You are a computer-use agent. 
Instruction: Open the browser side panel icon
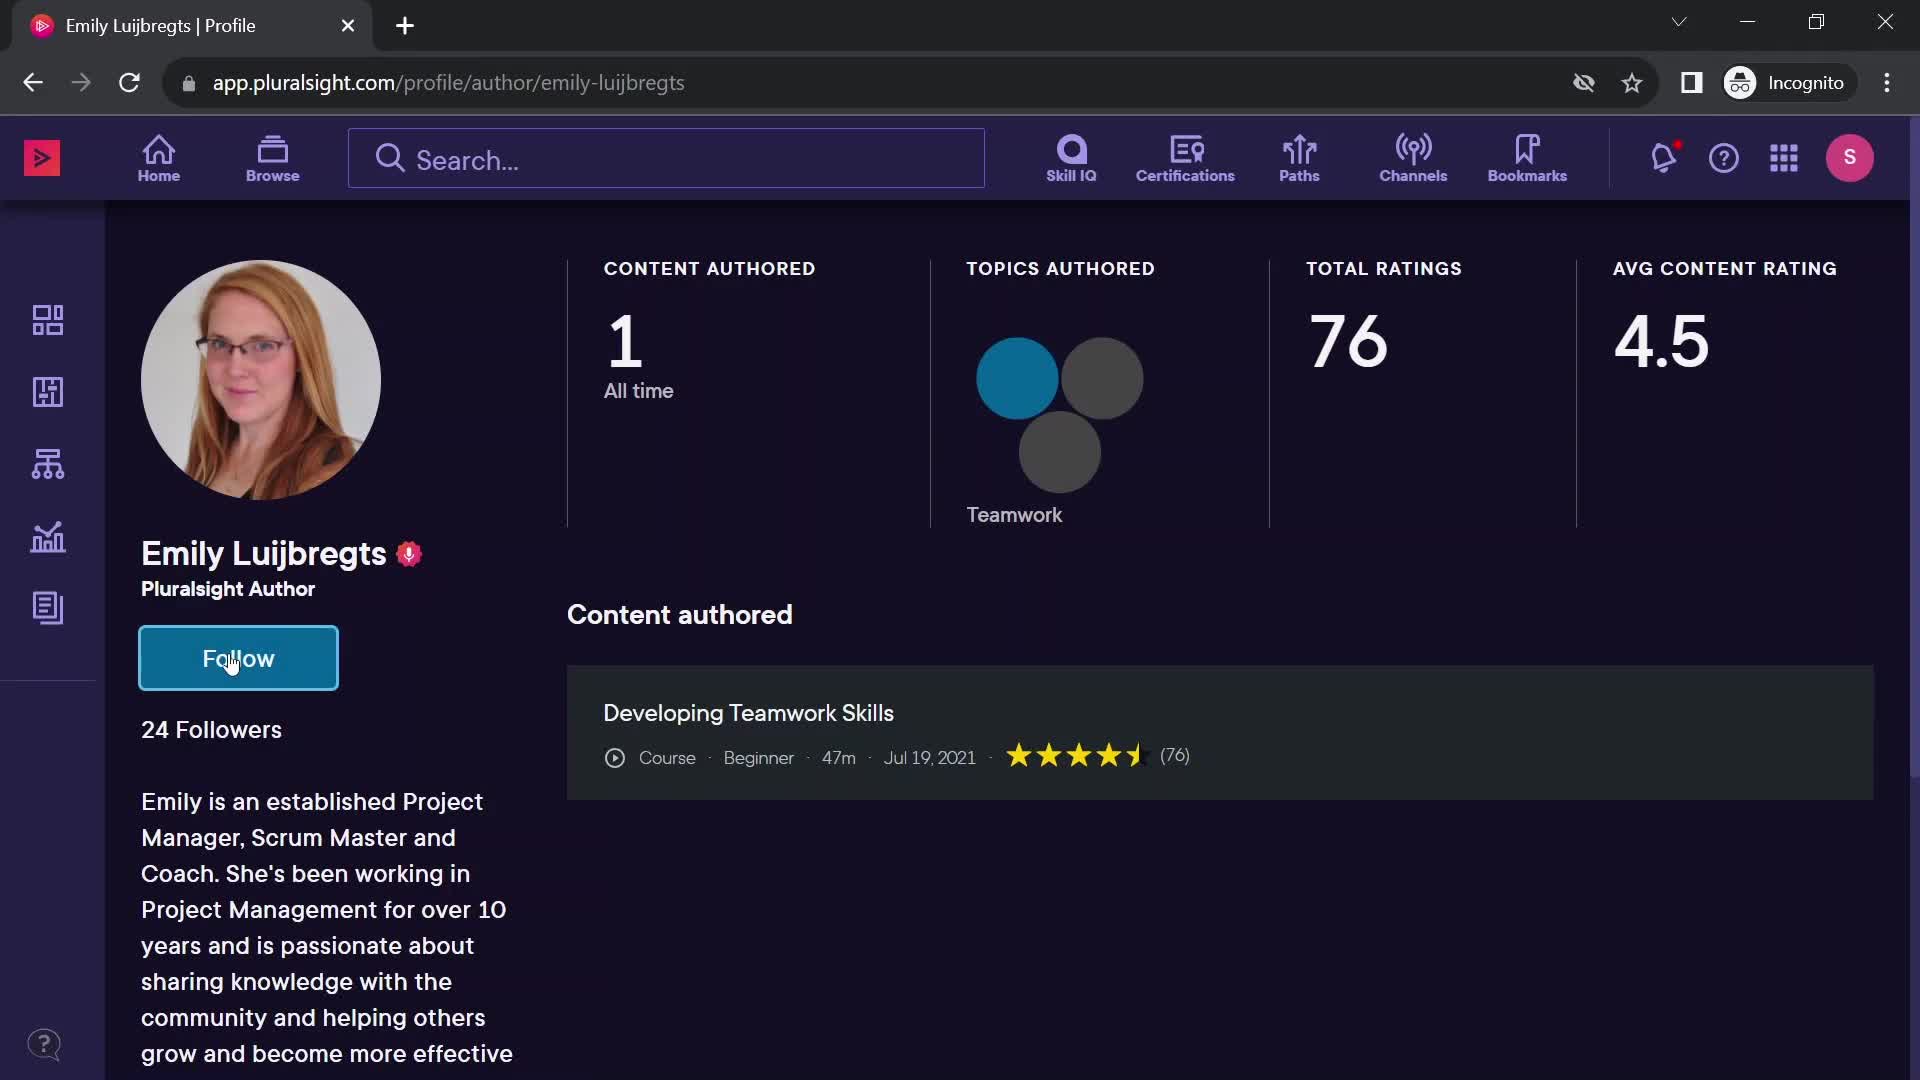click(1691, 83)
